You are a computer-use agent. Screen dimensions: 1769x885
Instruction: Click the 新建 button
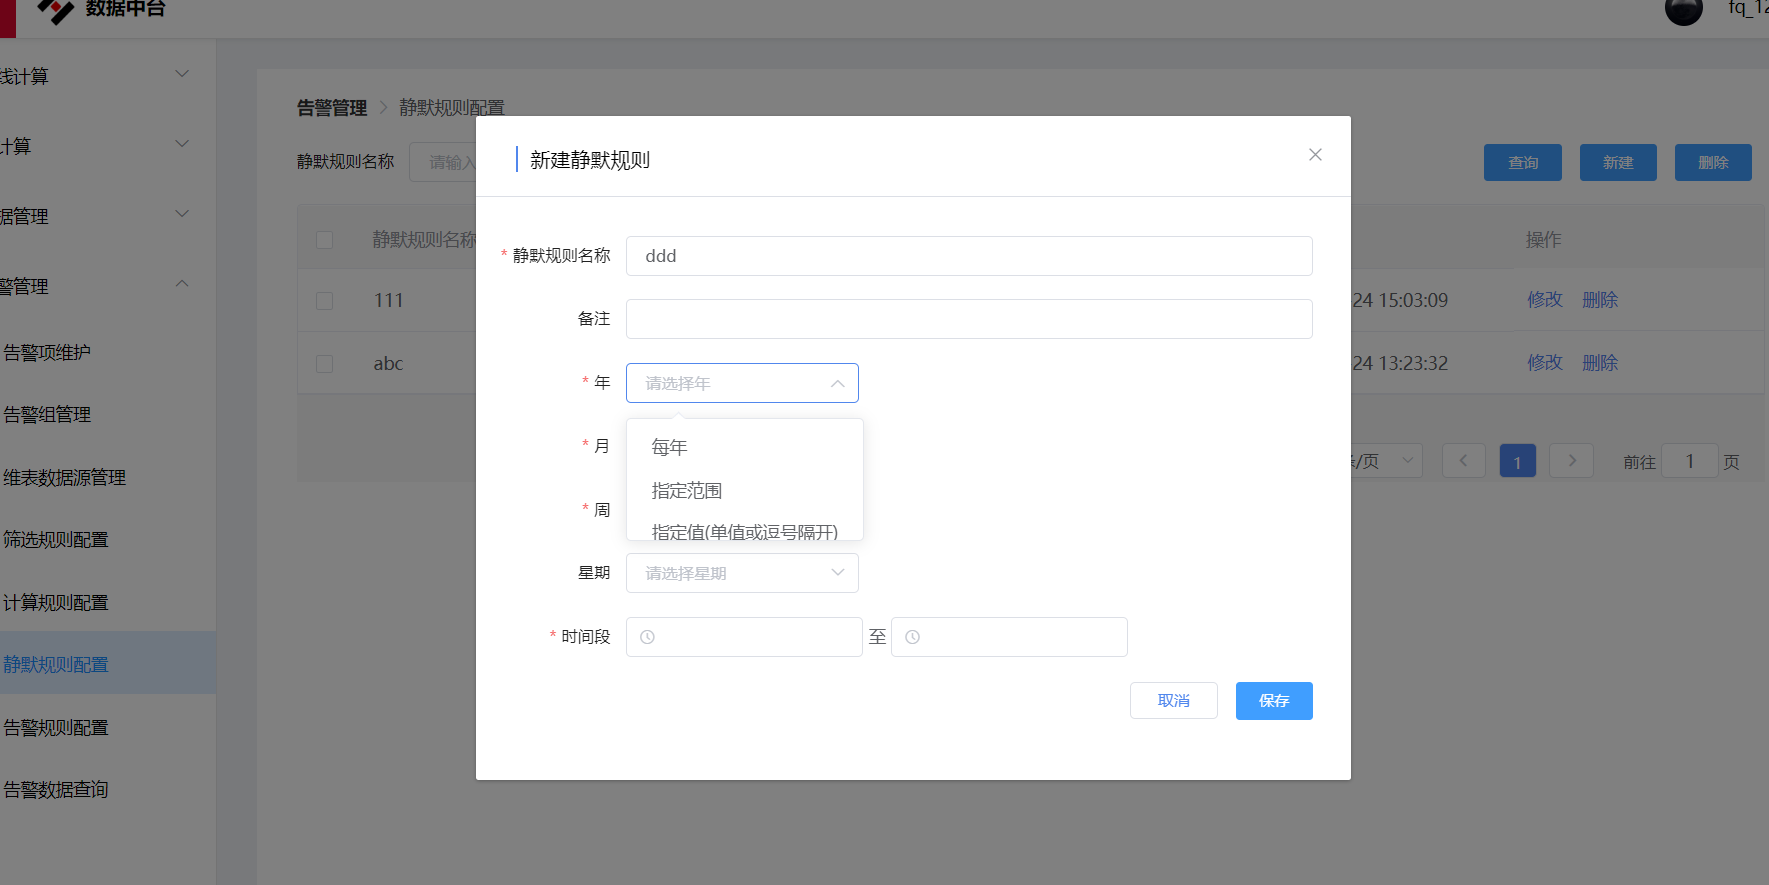coord(1618,163)
